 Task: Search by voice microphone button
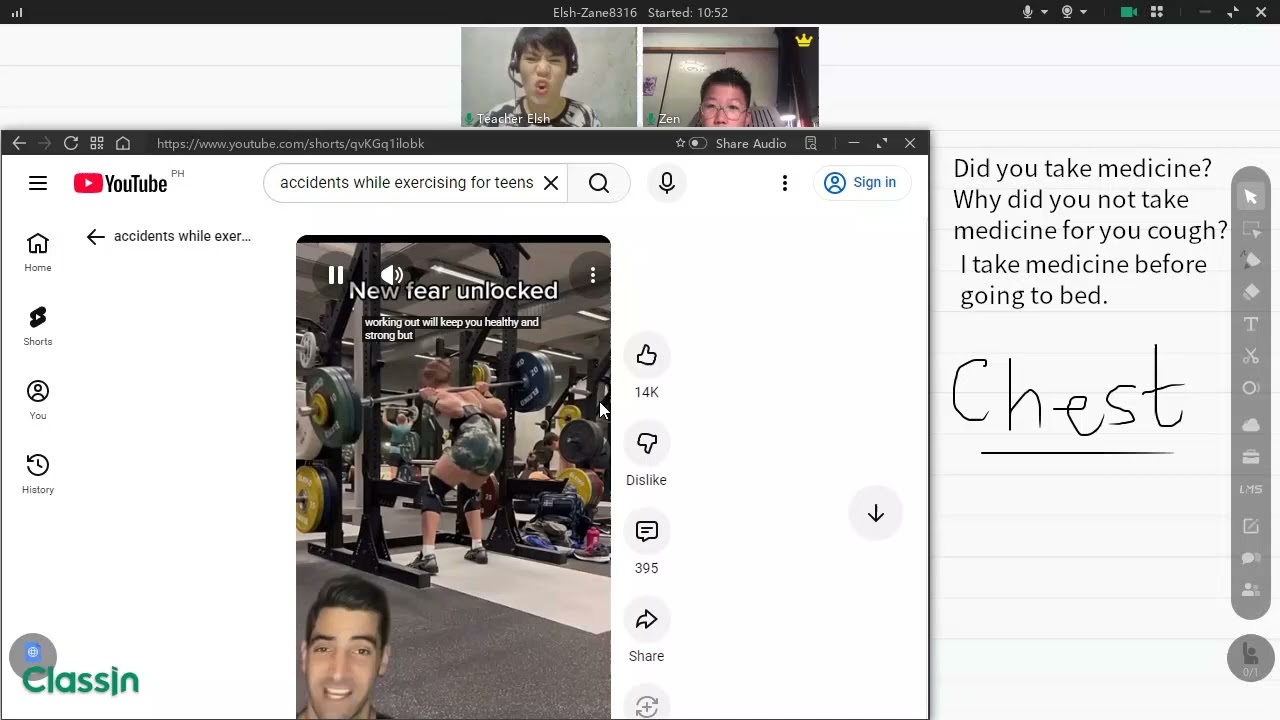[667, 182]
